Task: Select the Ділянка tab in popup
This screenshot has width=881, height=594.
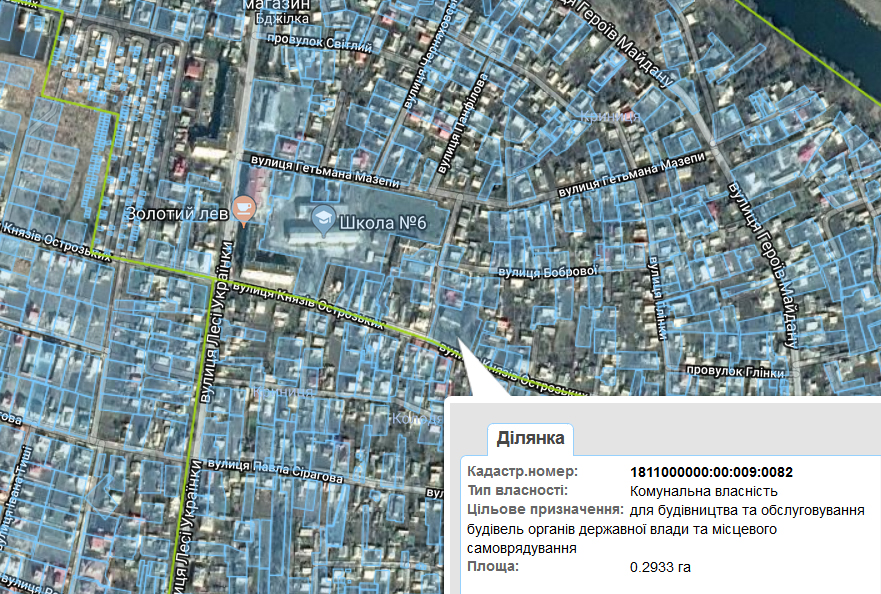Action: point(530,438)
